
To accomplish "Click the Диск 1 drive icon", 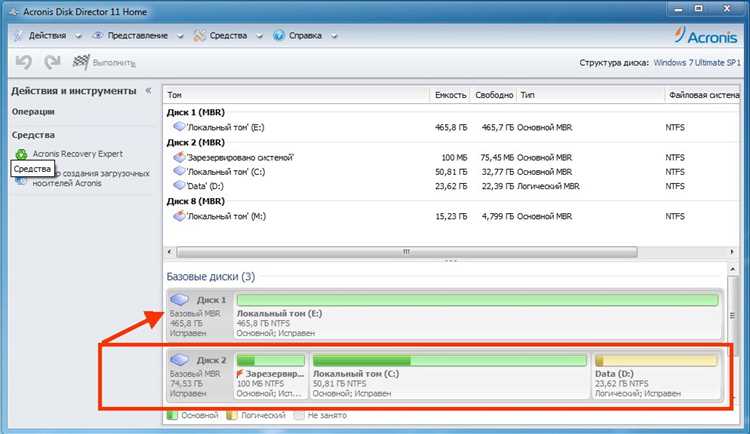I will pyautogui.click(x=179, y=300).
